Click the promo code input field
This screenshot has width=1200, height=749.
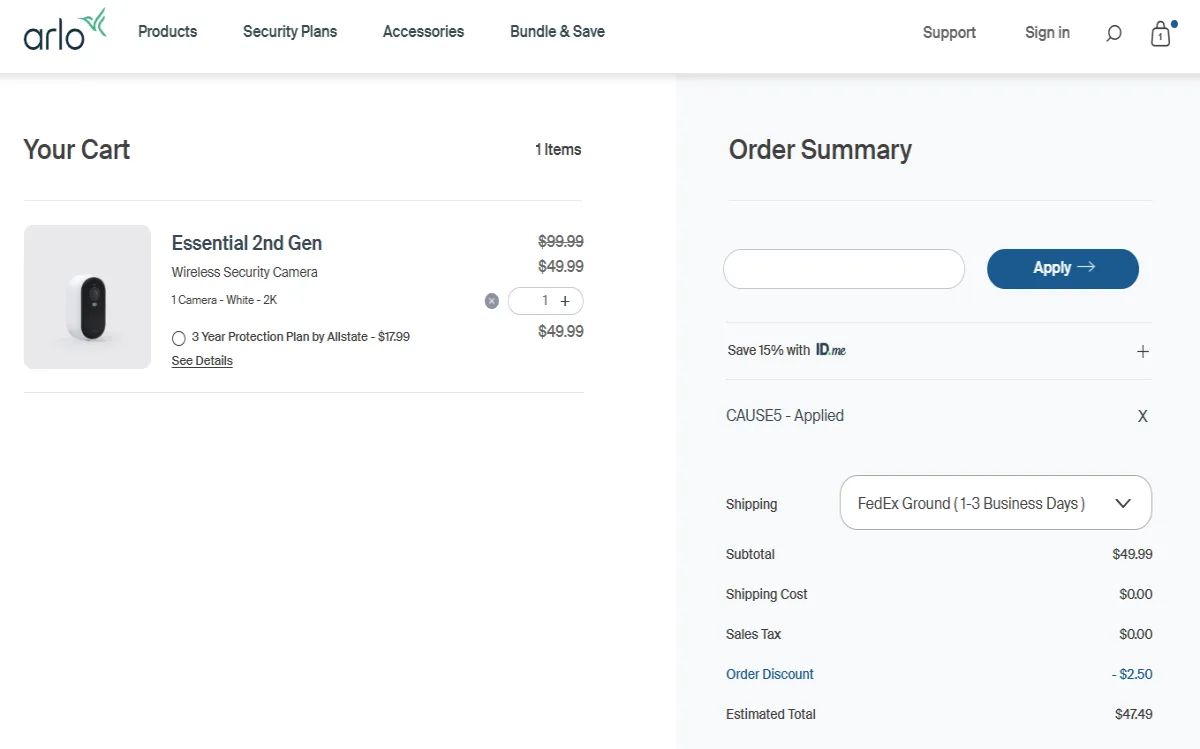click(843, 268)
